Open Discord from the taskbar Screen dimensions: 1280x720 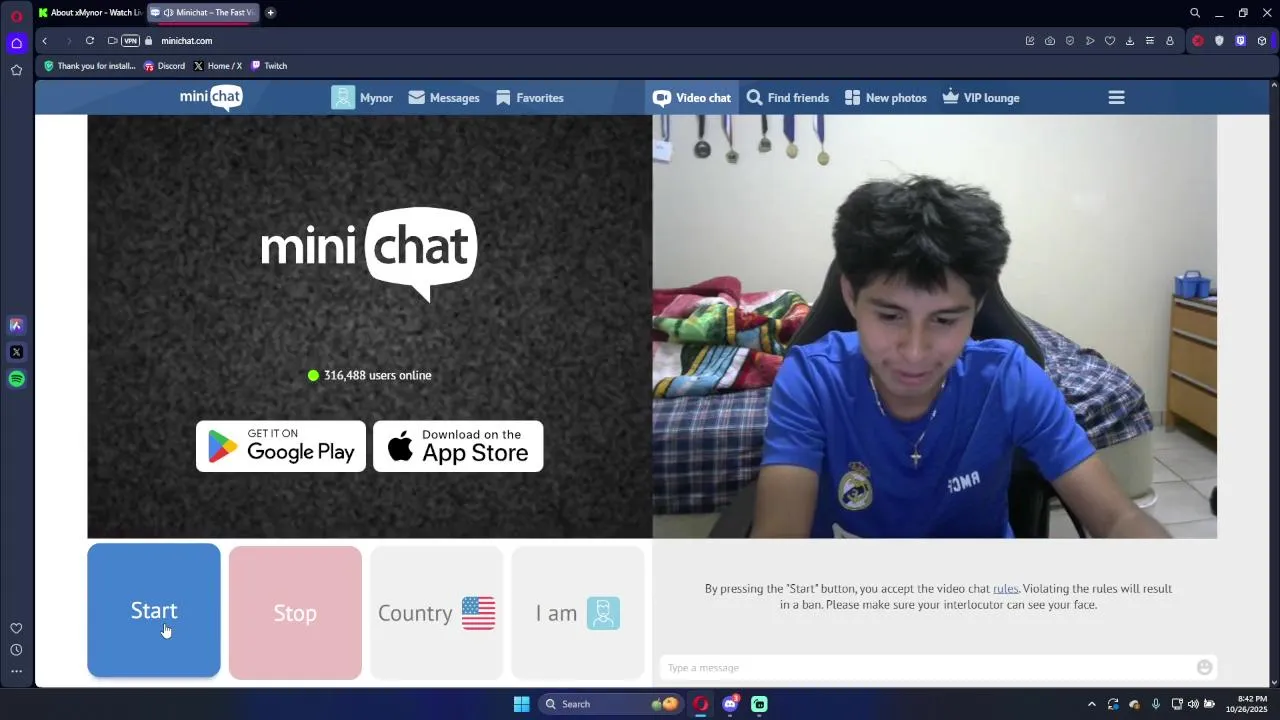[730, 704]
